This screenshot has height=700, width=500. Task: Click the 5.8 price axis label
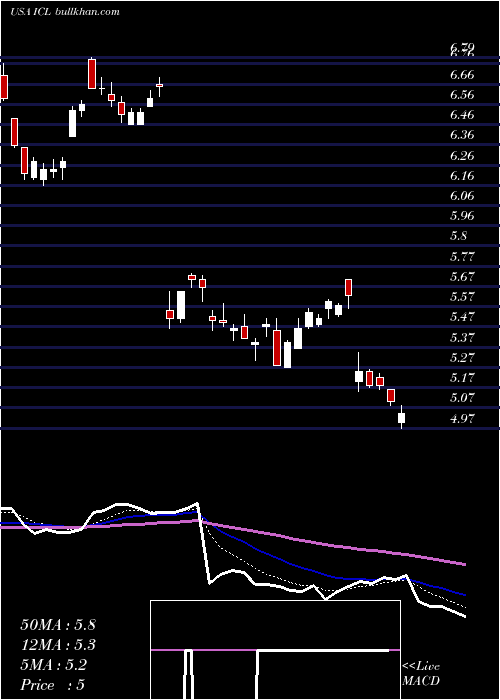(458, 236)
